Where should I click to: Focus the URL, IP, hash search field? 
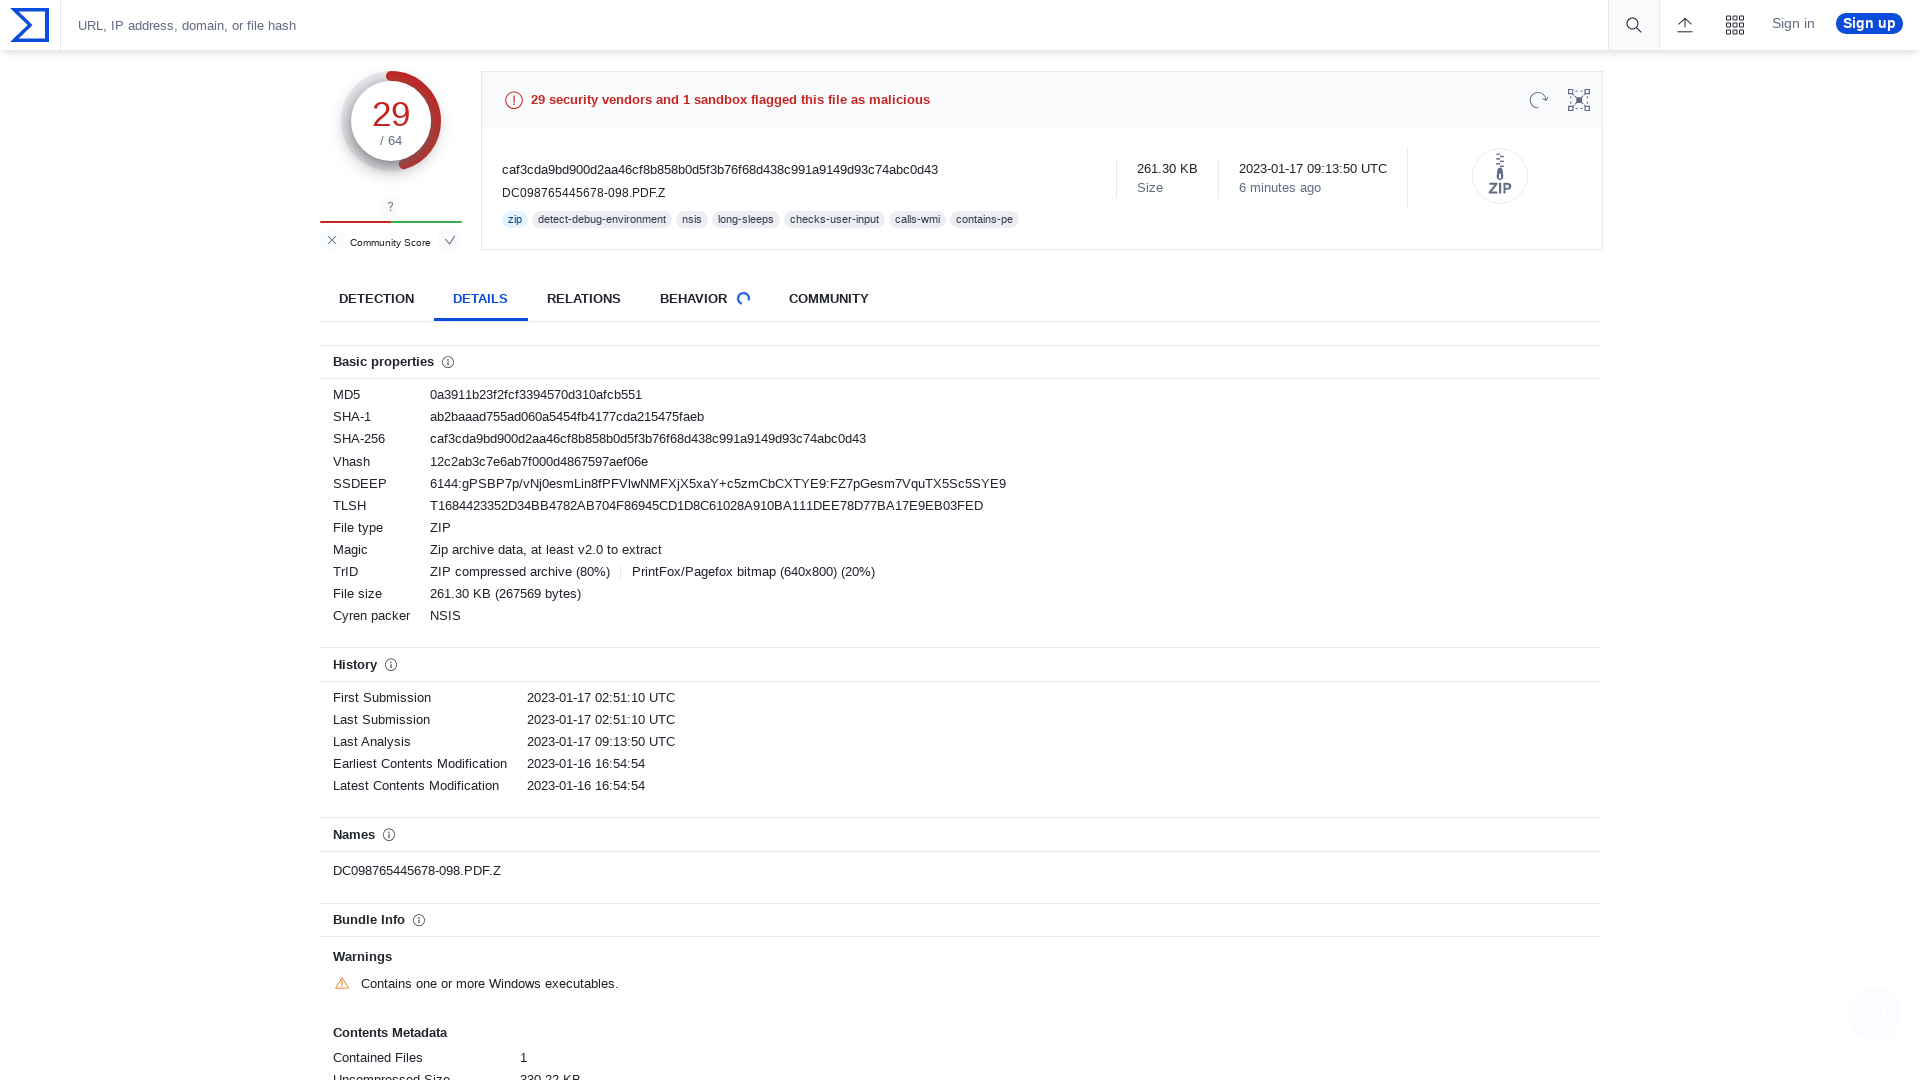(835, 25)
